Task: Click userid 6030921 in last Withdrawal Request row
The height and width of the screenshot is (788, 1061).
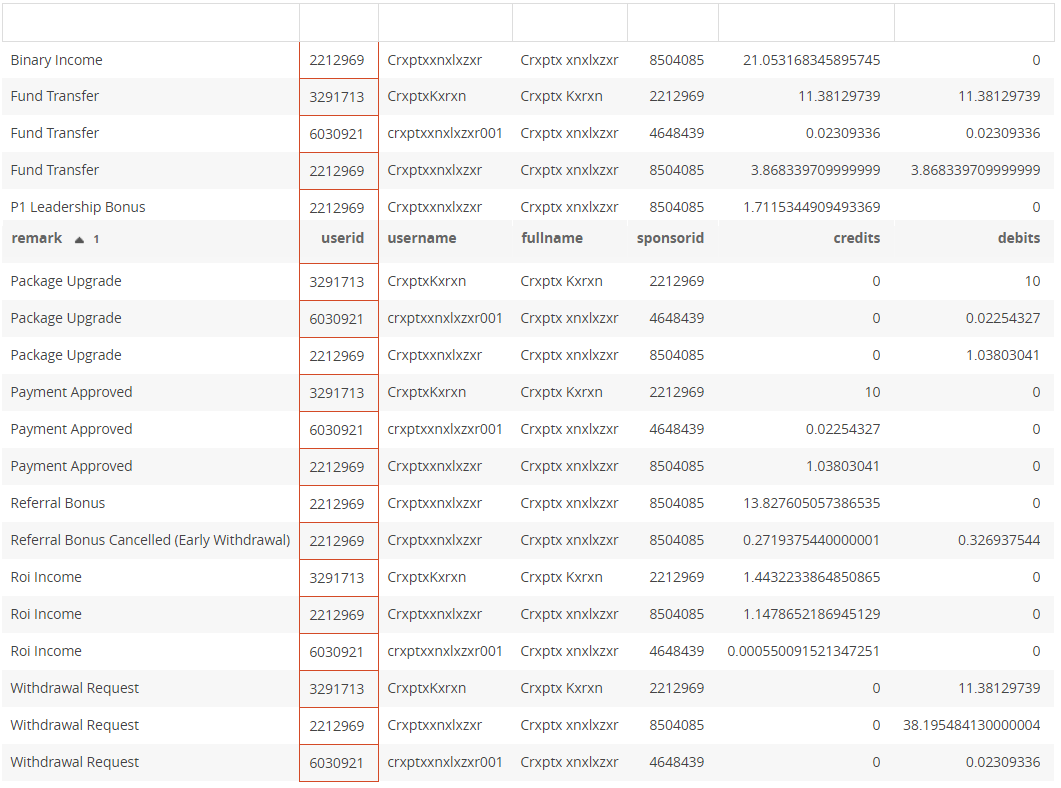Action: point(337,762)
